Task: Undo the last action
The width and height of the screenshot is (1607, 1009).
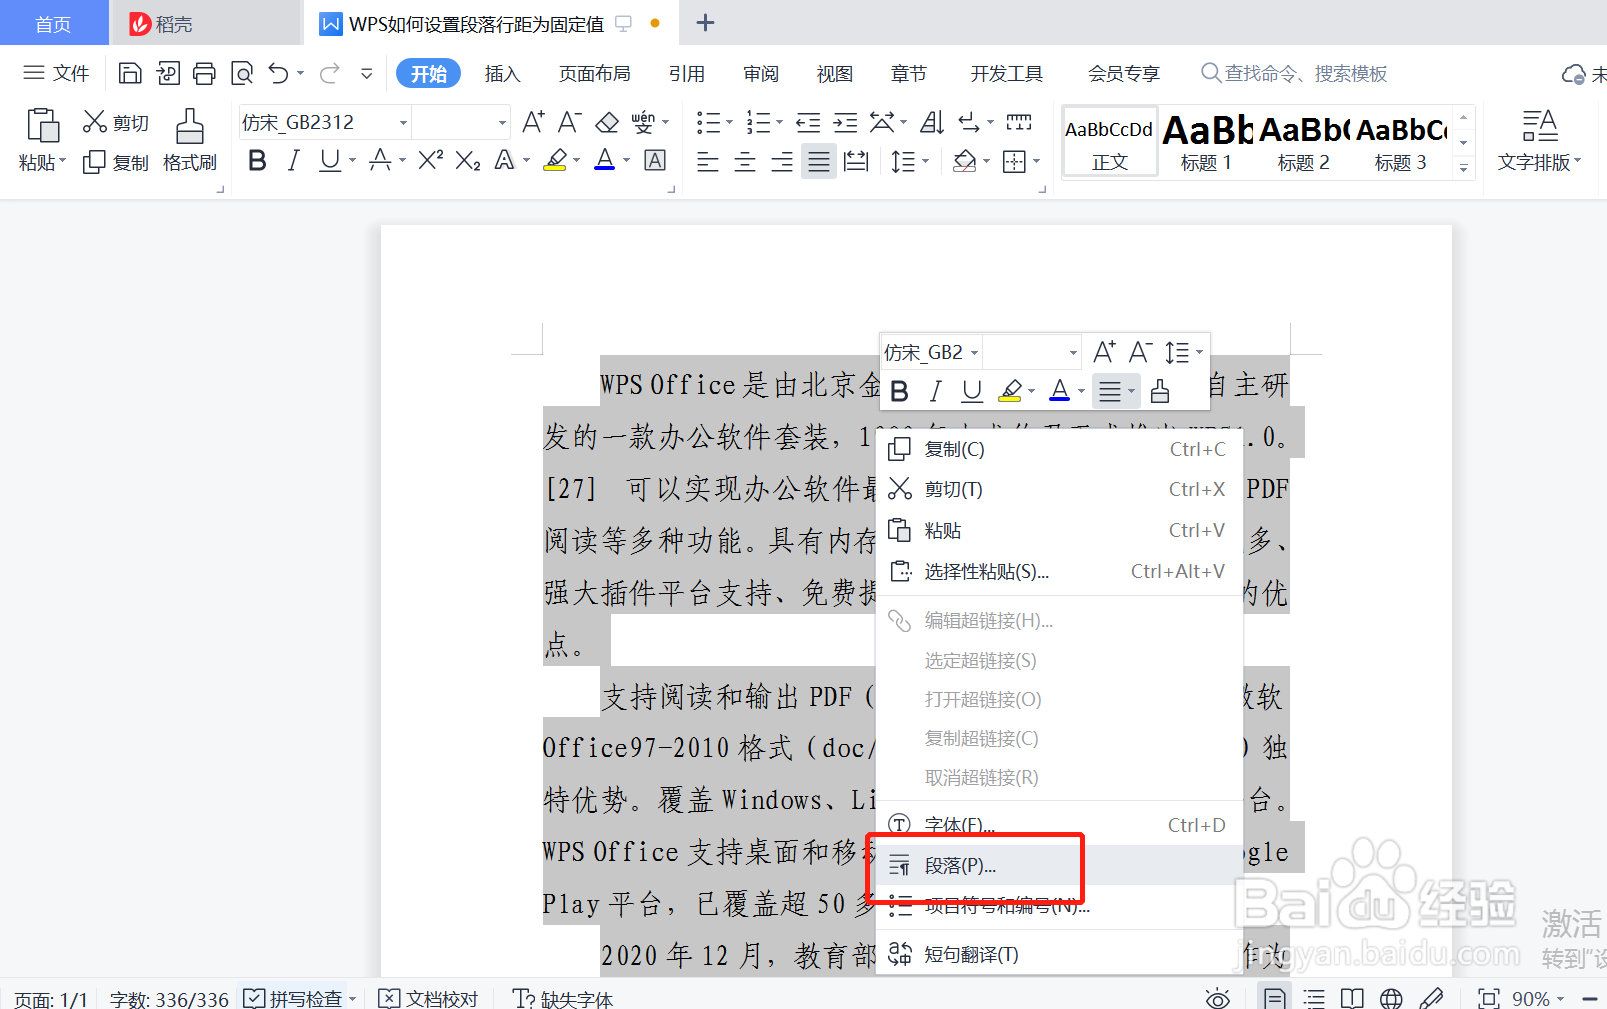Action: tap(279, 73)
